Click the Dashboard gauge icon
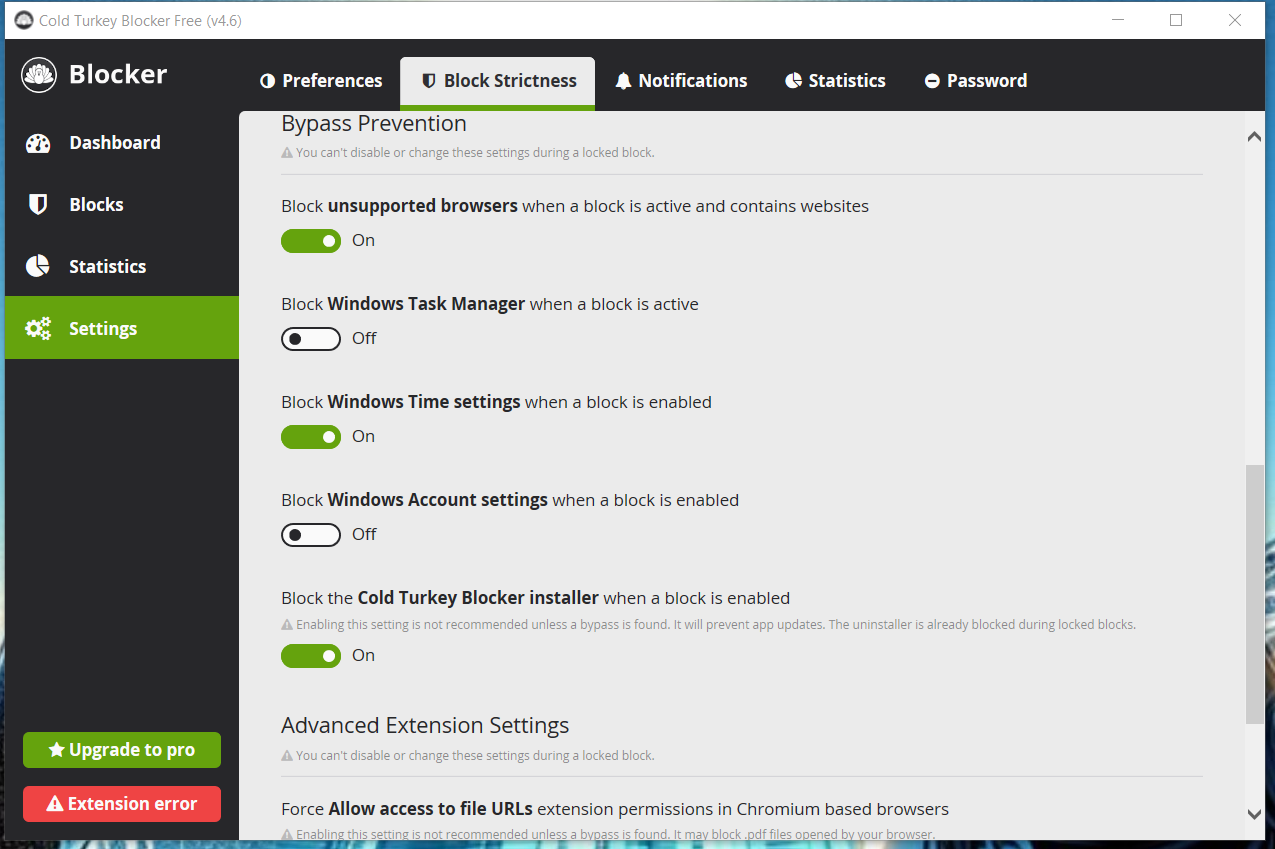The height and width of the screenshot is (849, 1275). [38, 143]
